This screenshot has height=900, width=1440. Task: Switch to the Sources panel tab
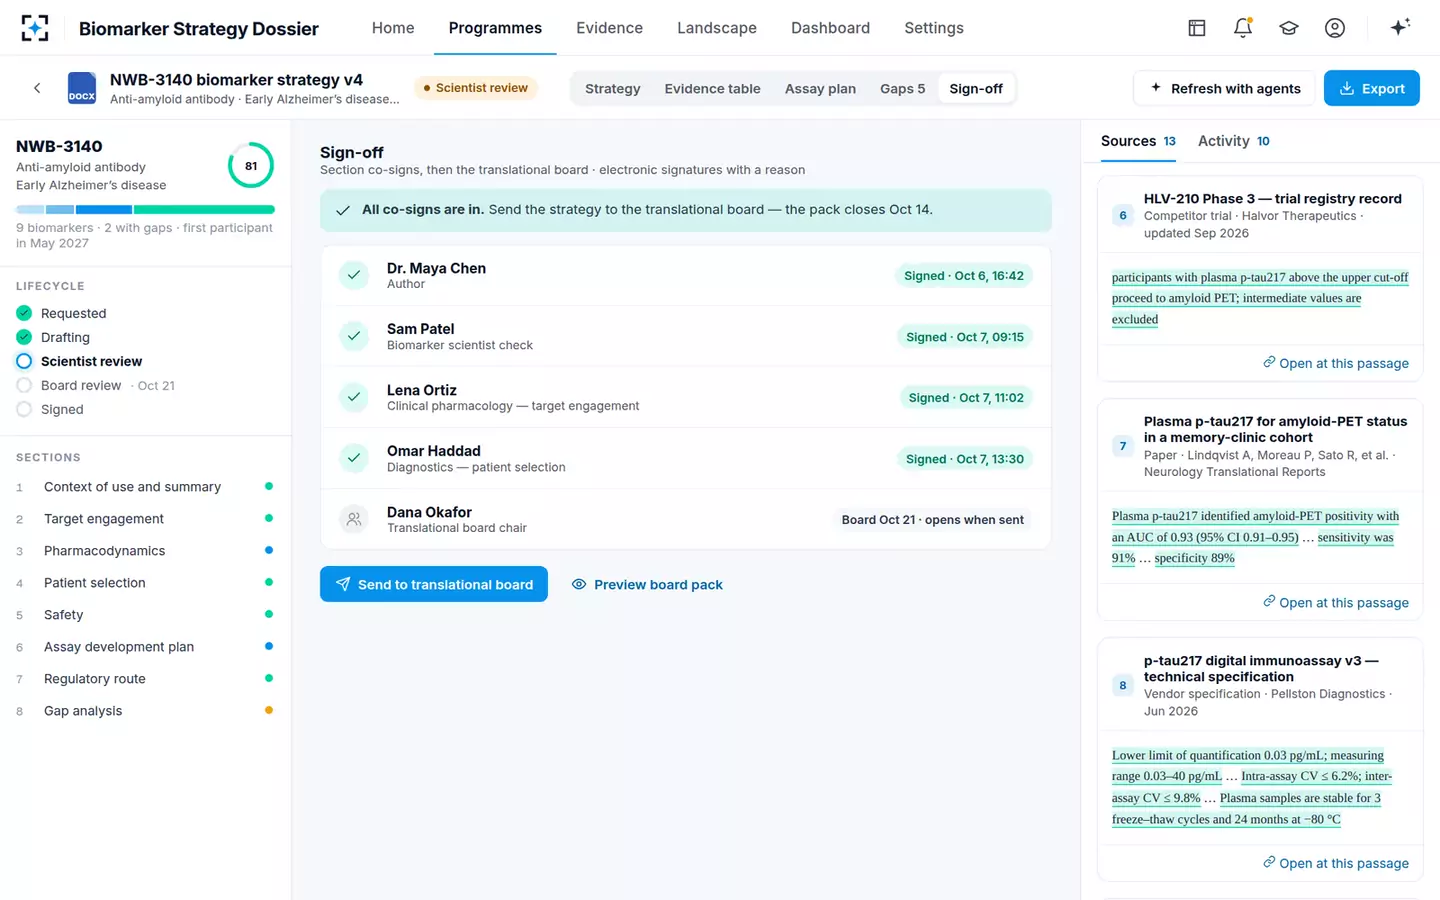click(1138, 141)
